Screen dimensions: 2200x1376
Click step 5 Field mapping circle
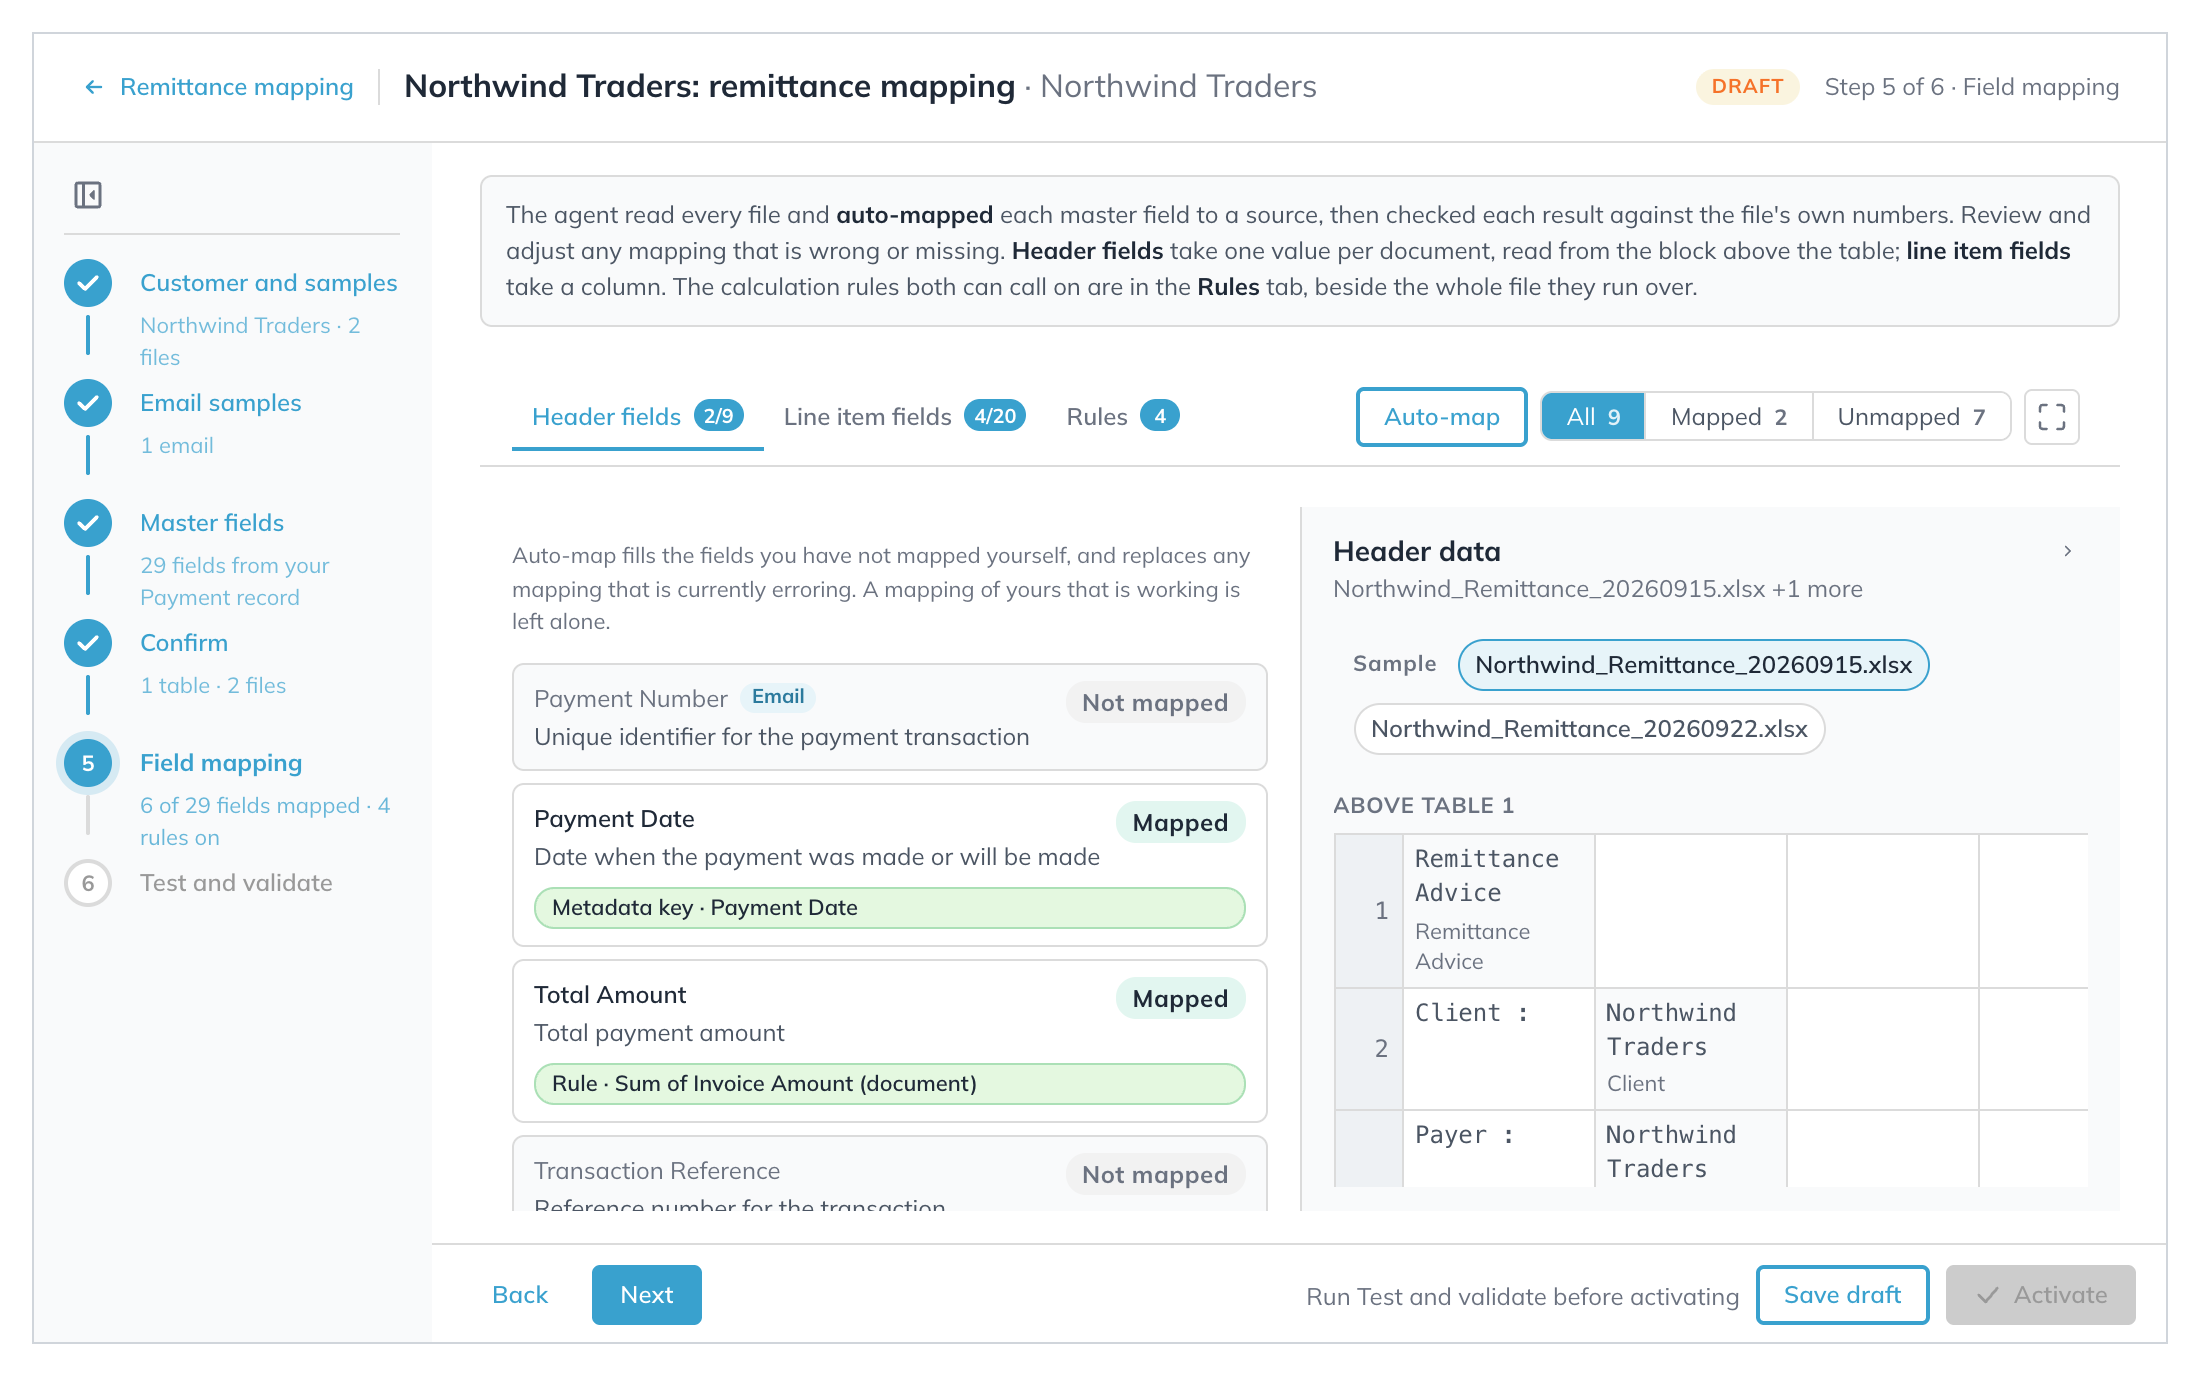tap(88, 763)
